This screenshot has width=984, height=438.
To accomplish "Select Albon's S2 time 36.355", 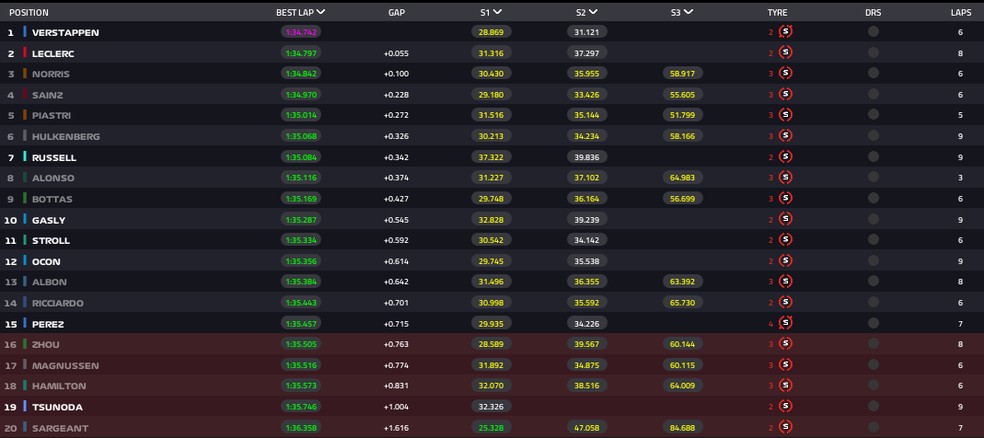I will tap(587, 282).
